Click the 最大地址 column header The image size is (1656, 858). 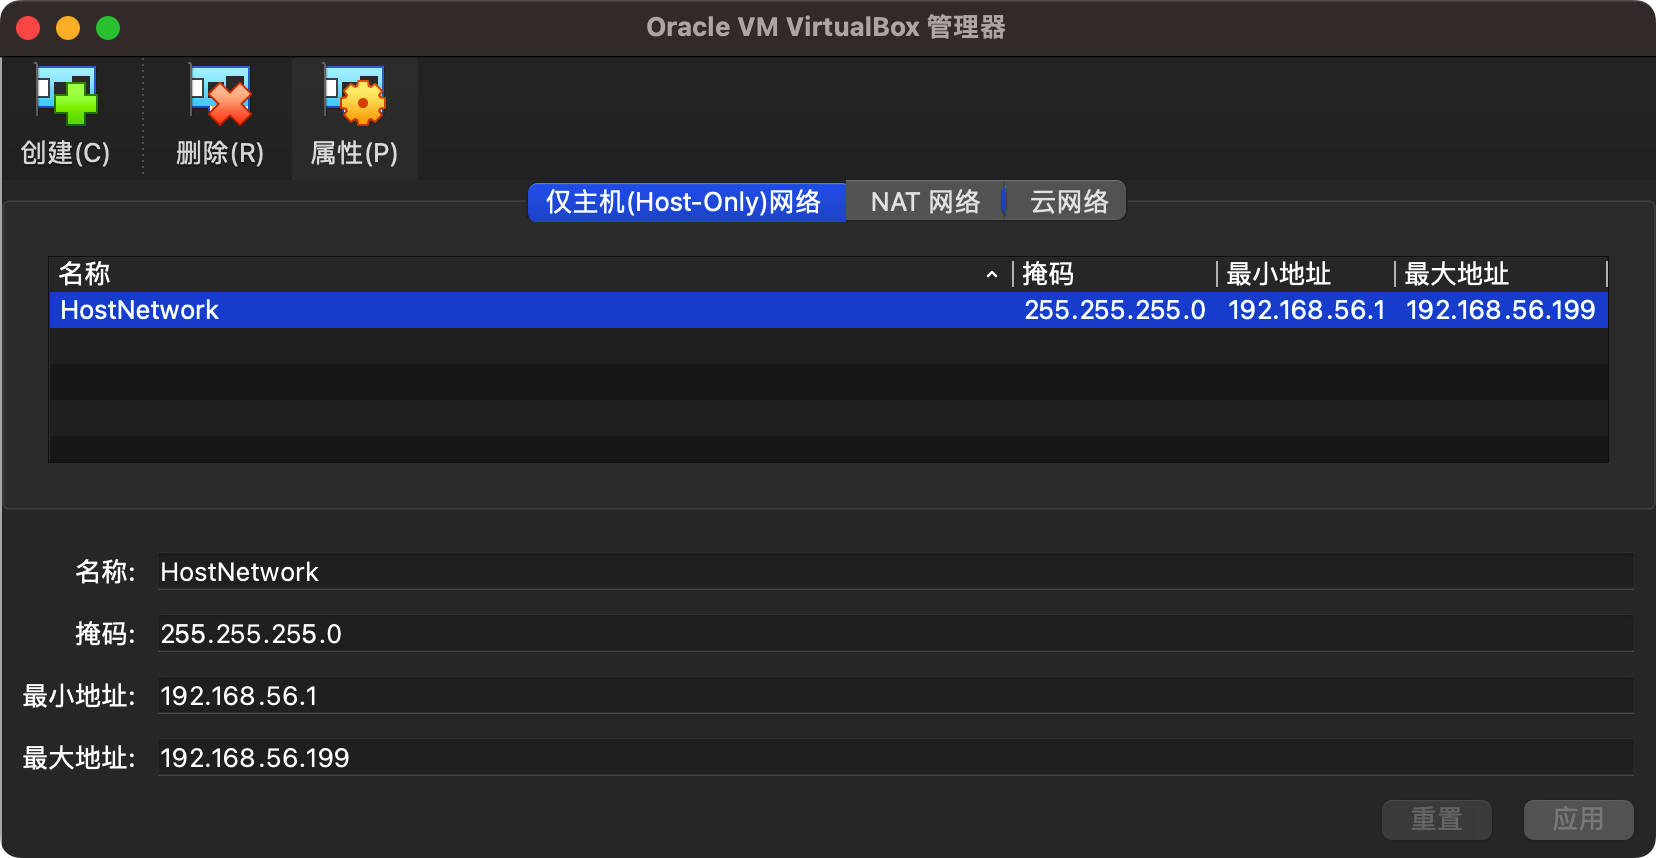pyautogui.click(x=1498, y=274)
